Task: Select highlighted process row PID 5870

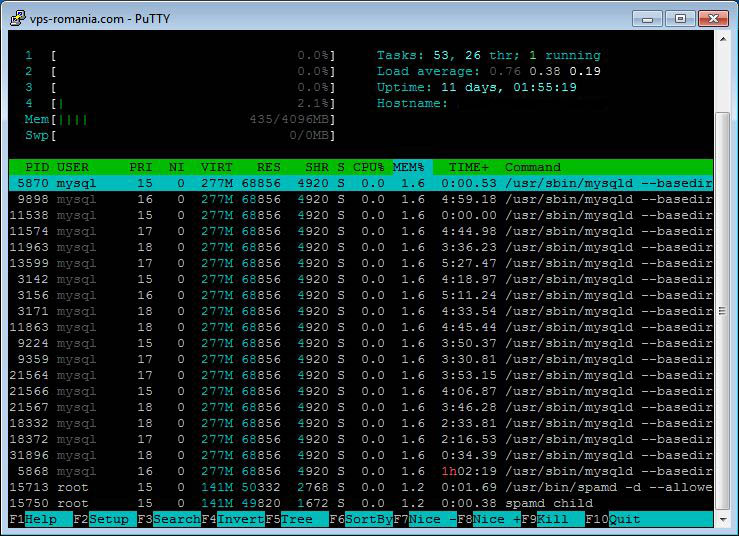Action: click(x=361, y=183)
